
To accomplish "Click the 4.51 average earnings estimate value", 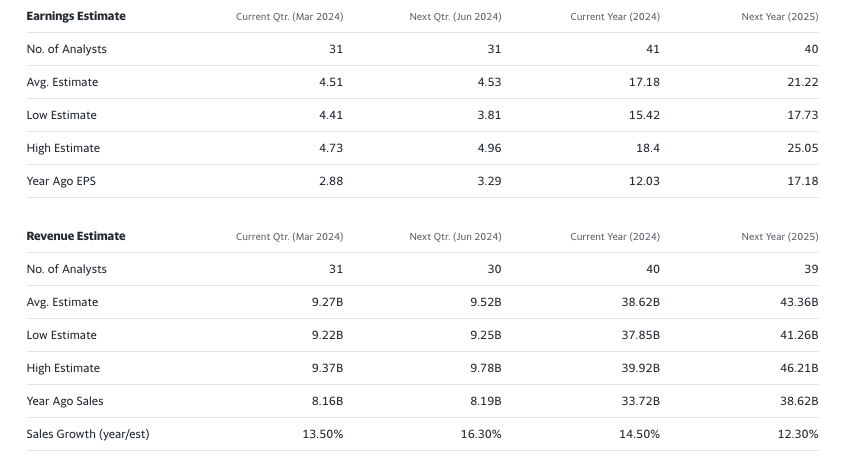I will point(331,82).
